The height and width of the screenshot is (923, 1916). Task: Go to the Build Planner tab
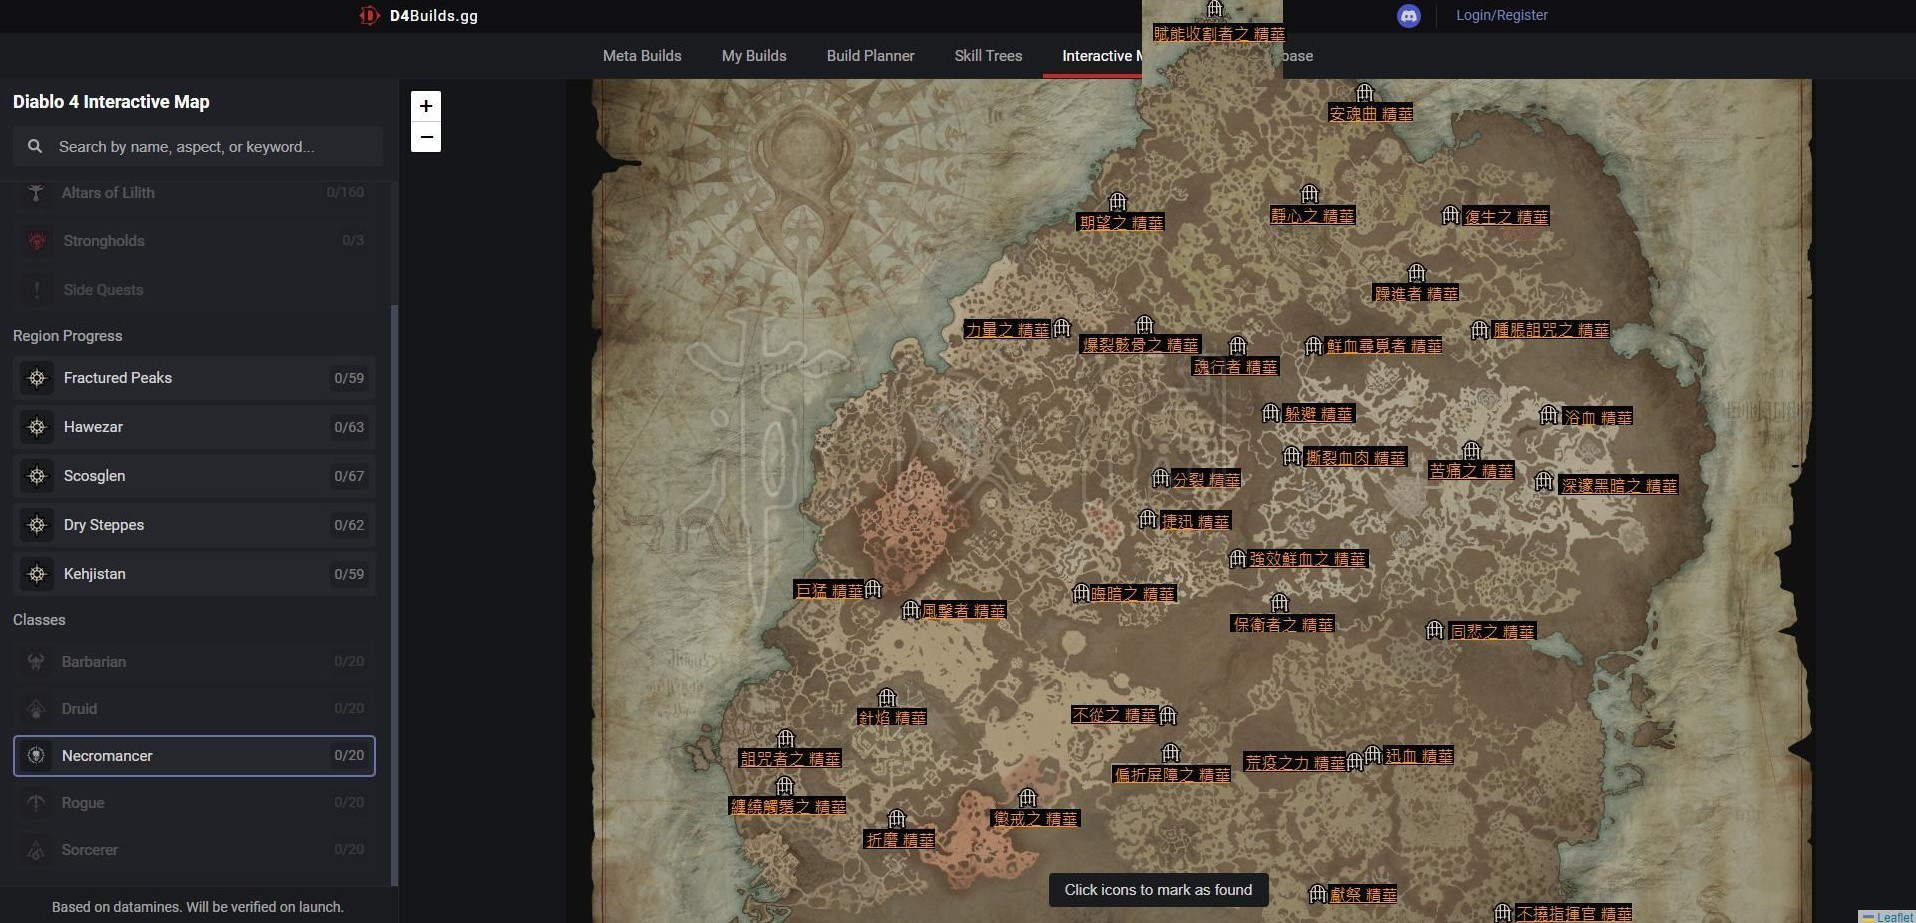click(870, 56)
